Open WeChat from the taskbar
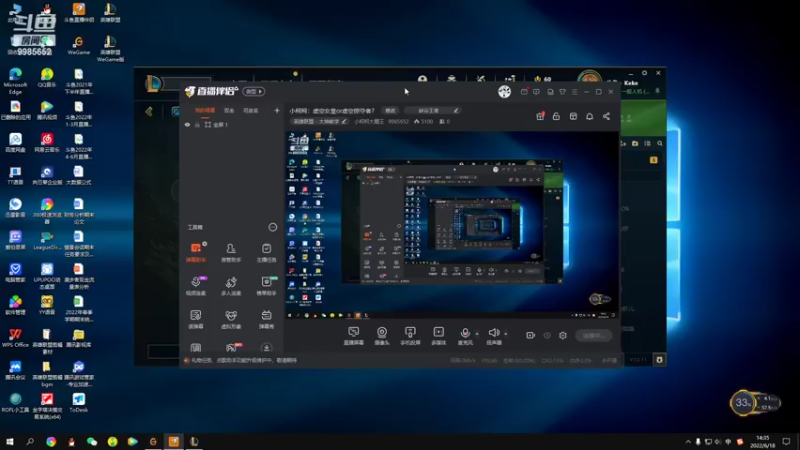800x450 pixels. tap(92, 441)
